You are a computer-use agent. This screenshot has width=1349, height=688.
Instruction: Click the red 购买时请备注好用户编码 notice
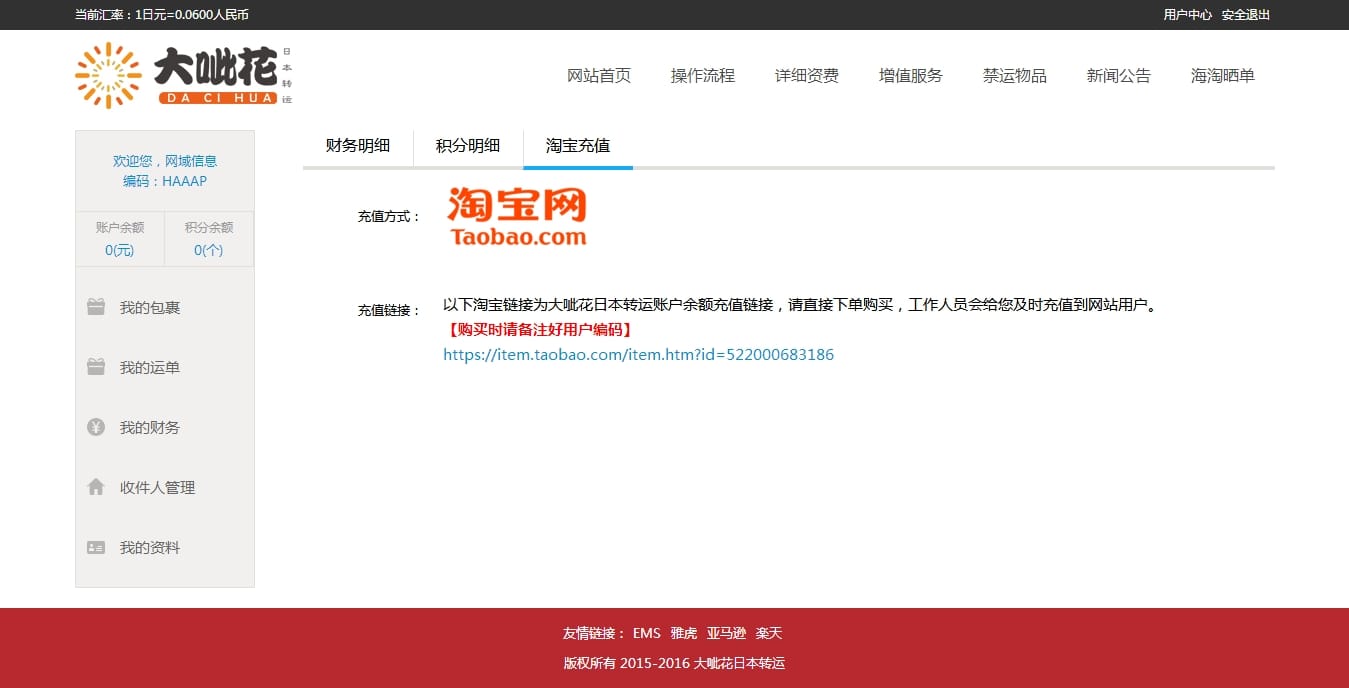540,330
